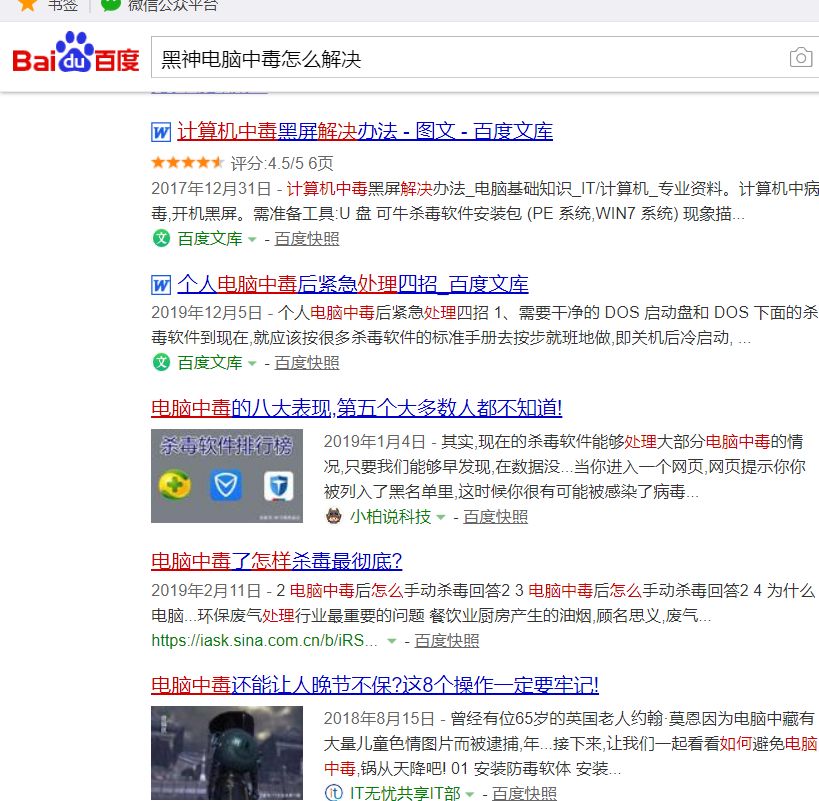Click the Baidu logo

(x=76, y=56)
